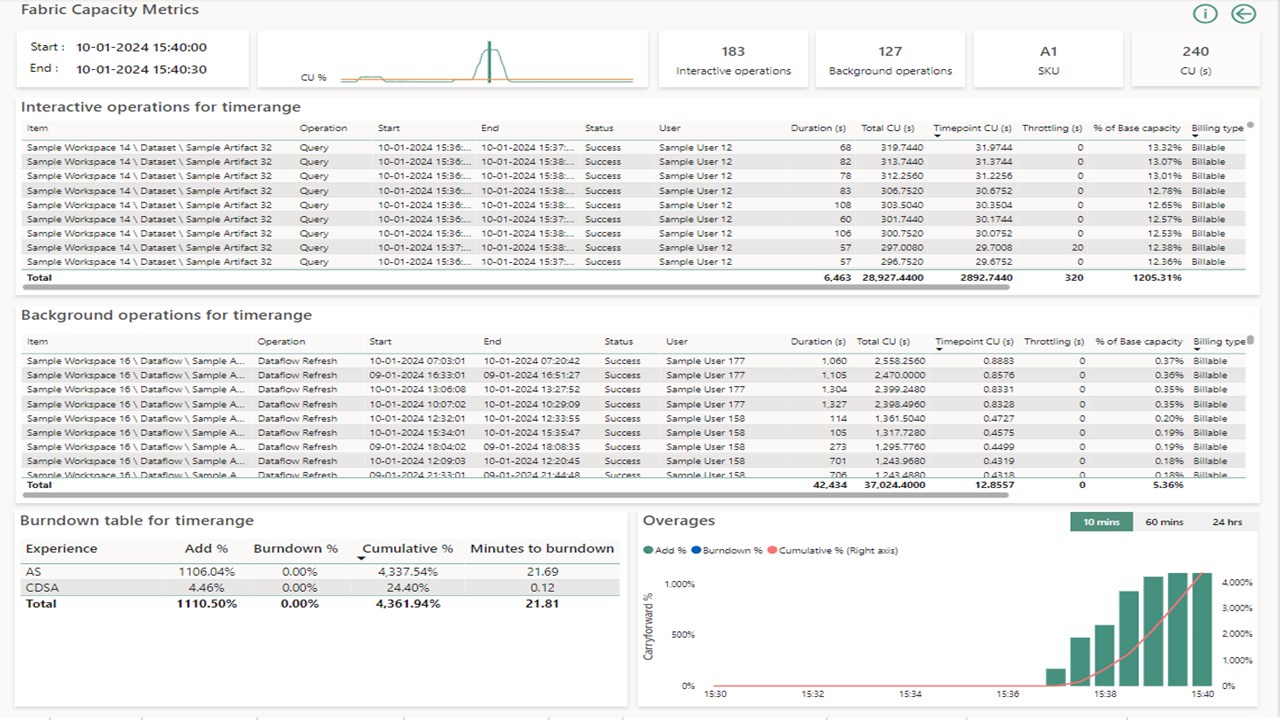Toggle sort order on Duration (s) column

[817, 128]
